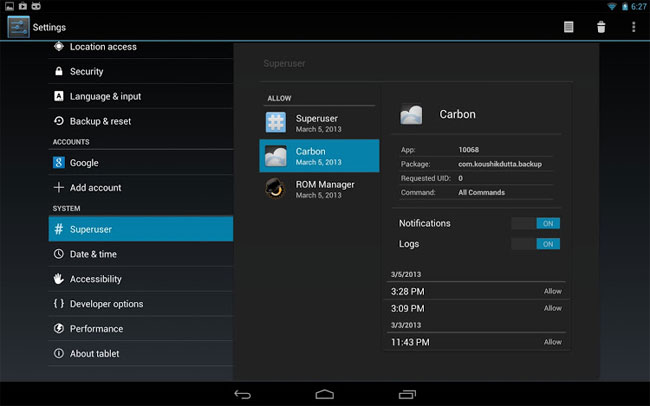650x406 pixels.
Task: Open the three-dot overflow menu
Action: tap(633, 27)
